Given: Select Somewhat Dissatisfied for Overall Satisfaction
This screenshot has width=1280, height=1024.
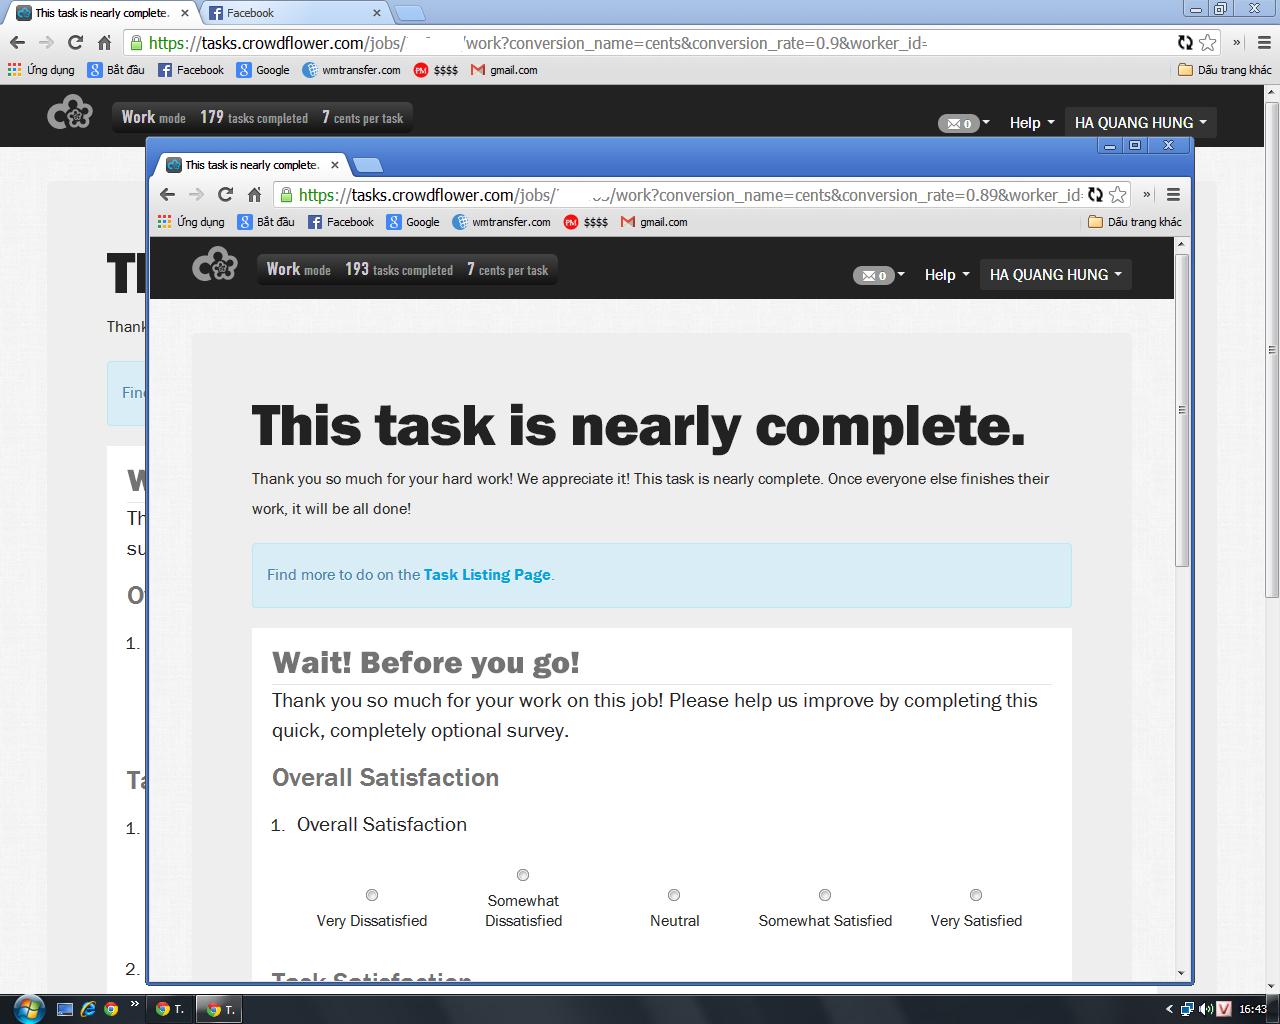Looking at the screenshot, I should [x=523, y=875].
